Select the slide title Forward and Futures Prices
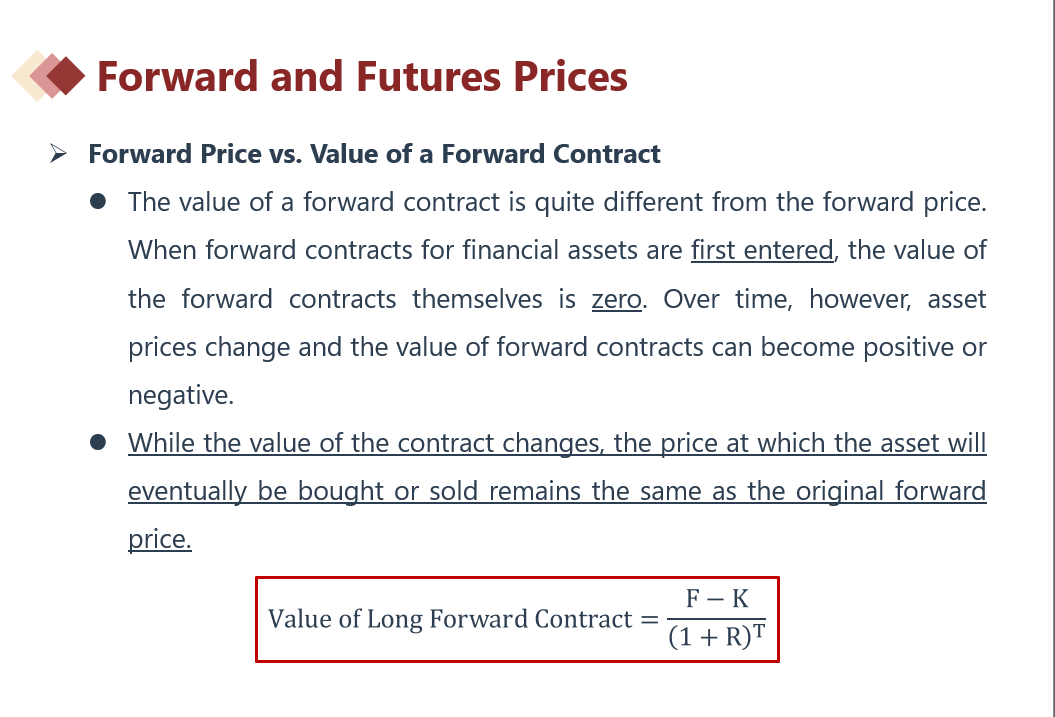This screenshot has height=717, width=1055. [362, 76]
